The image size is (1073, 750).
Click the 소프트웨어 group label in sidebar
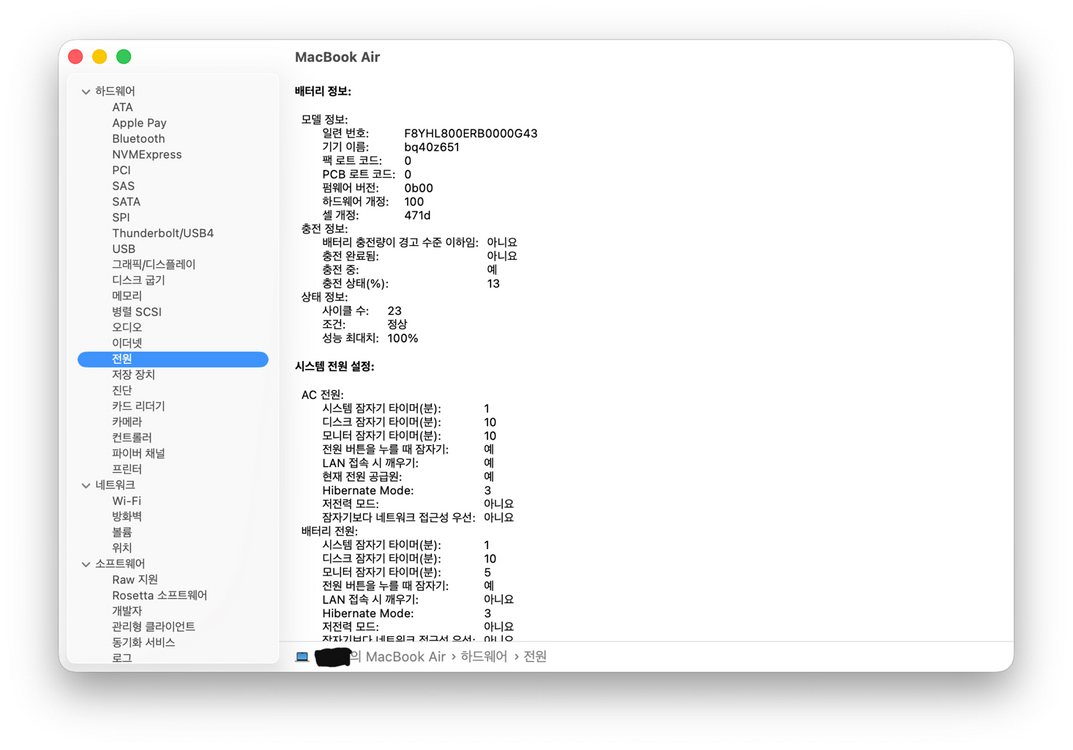pos(120,564)
